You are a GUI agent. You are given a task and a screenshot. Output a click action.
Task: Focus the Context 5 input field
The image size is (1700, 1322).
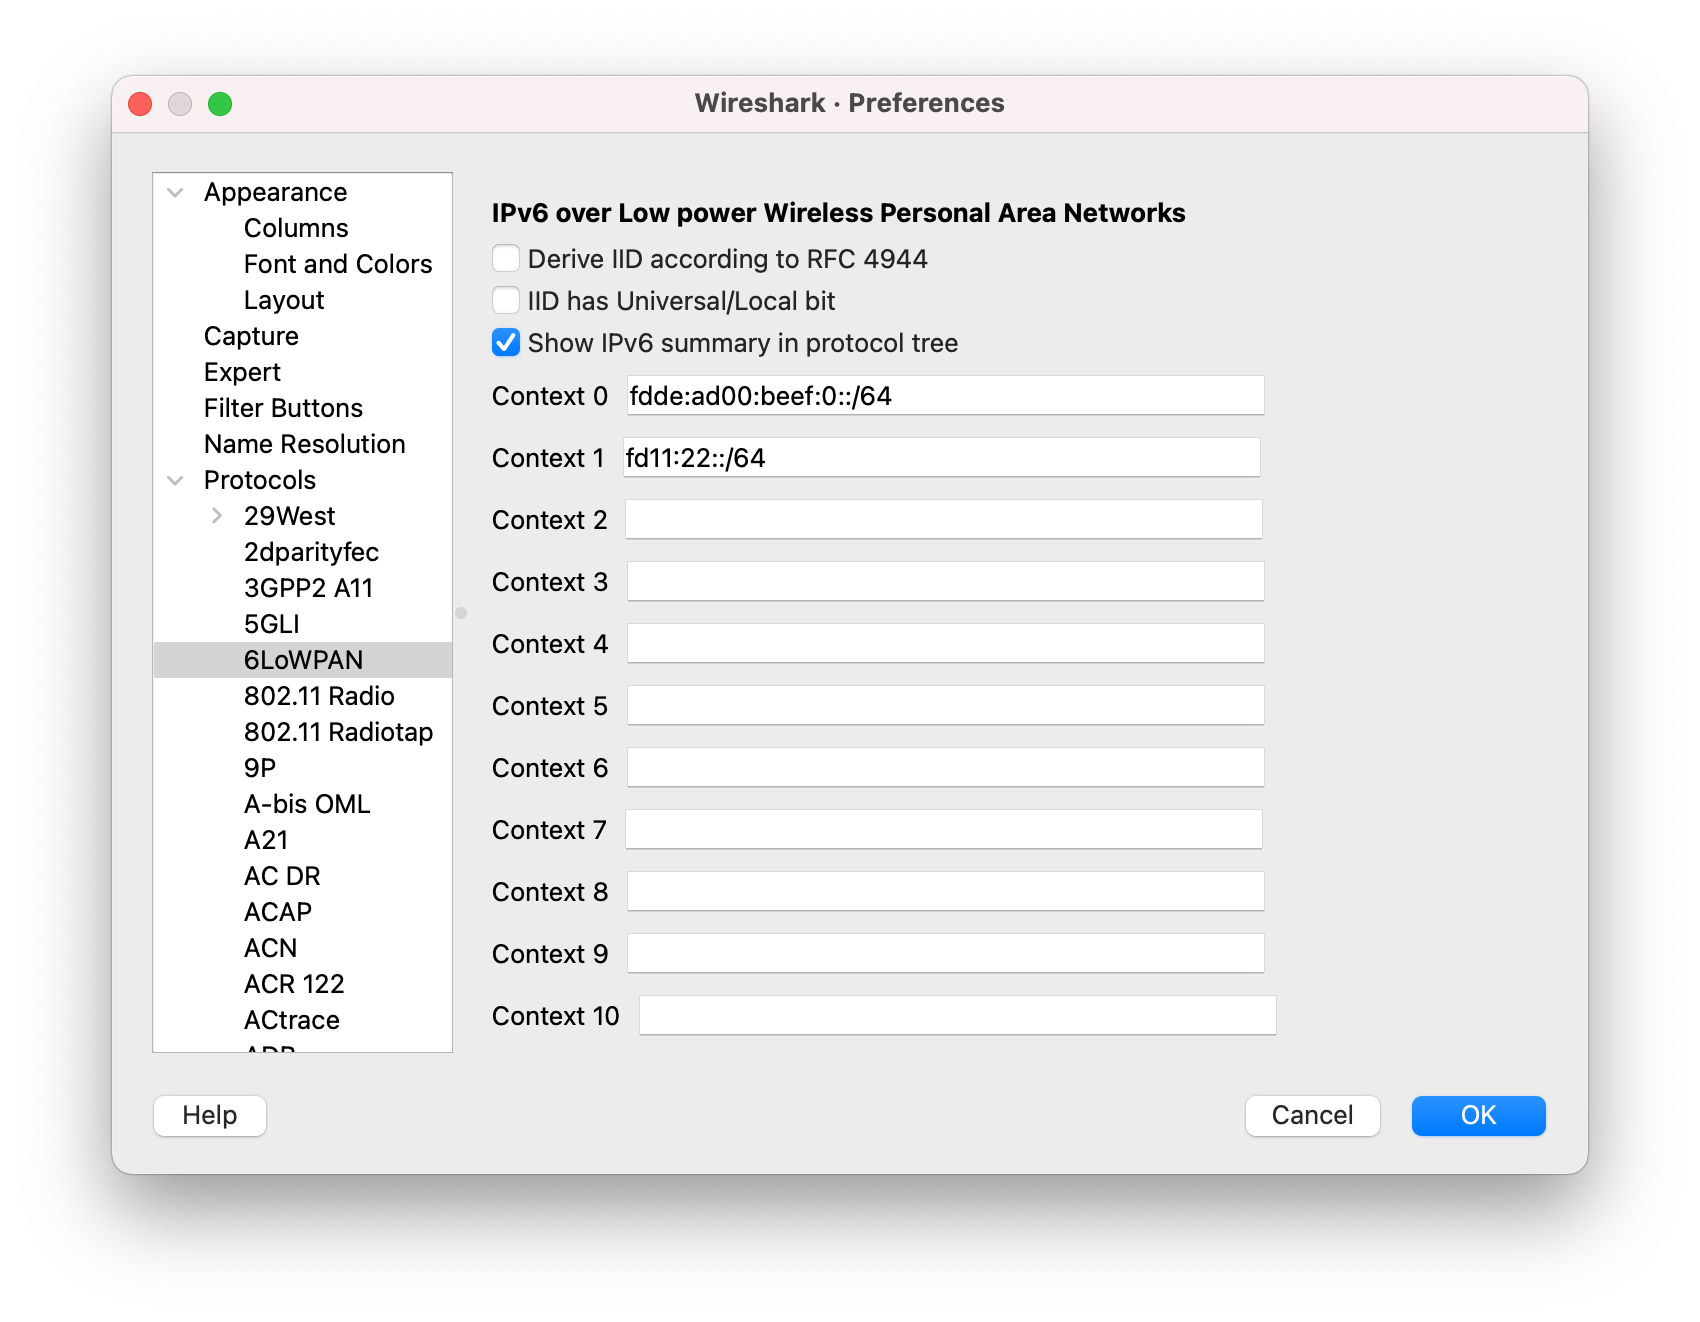click(x=945, y=706)
